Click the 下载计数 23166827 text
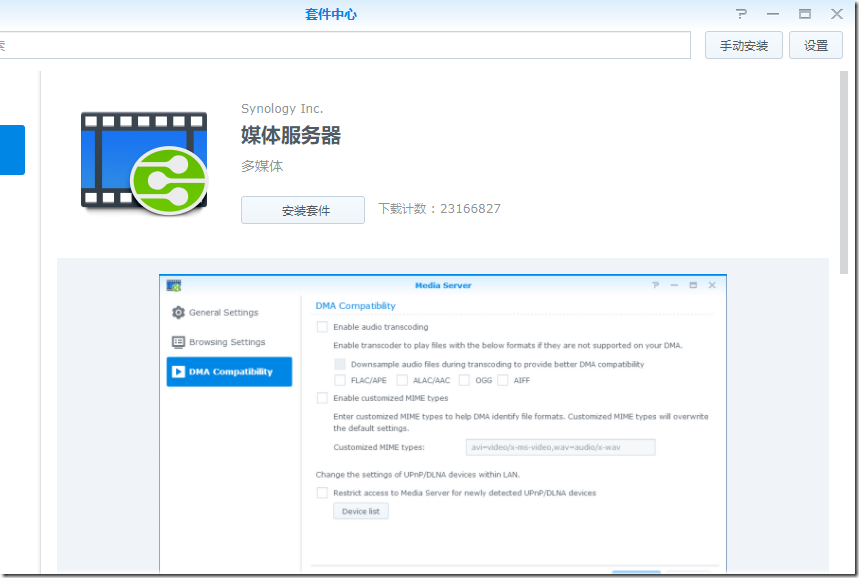Image resolution: width=859 pixels, height=578 pixels. (439, 209)
